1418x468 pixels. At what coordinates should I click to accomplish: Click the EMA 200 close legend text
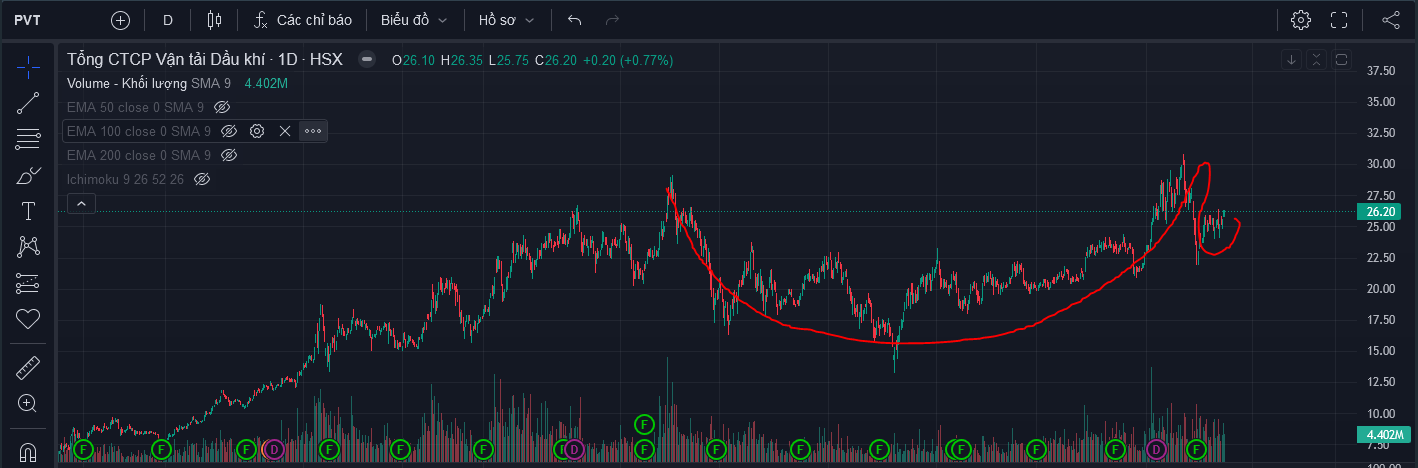tap(139, 155)
